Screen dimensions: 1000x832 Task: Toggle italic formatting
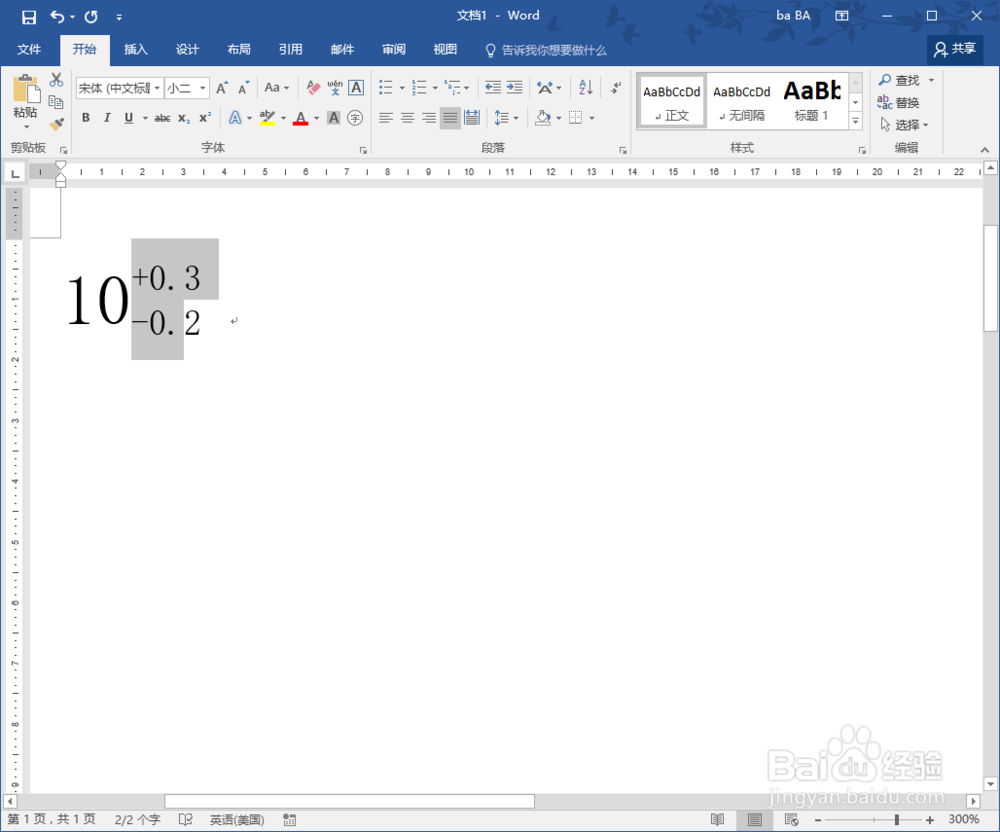point(107,118)
